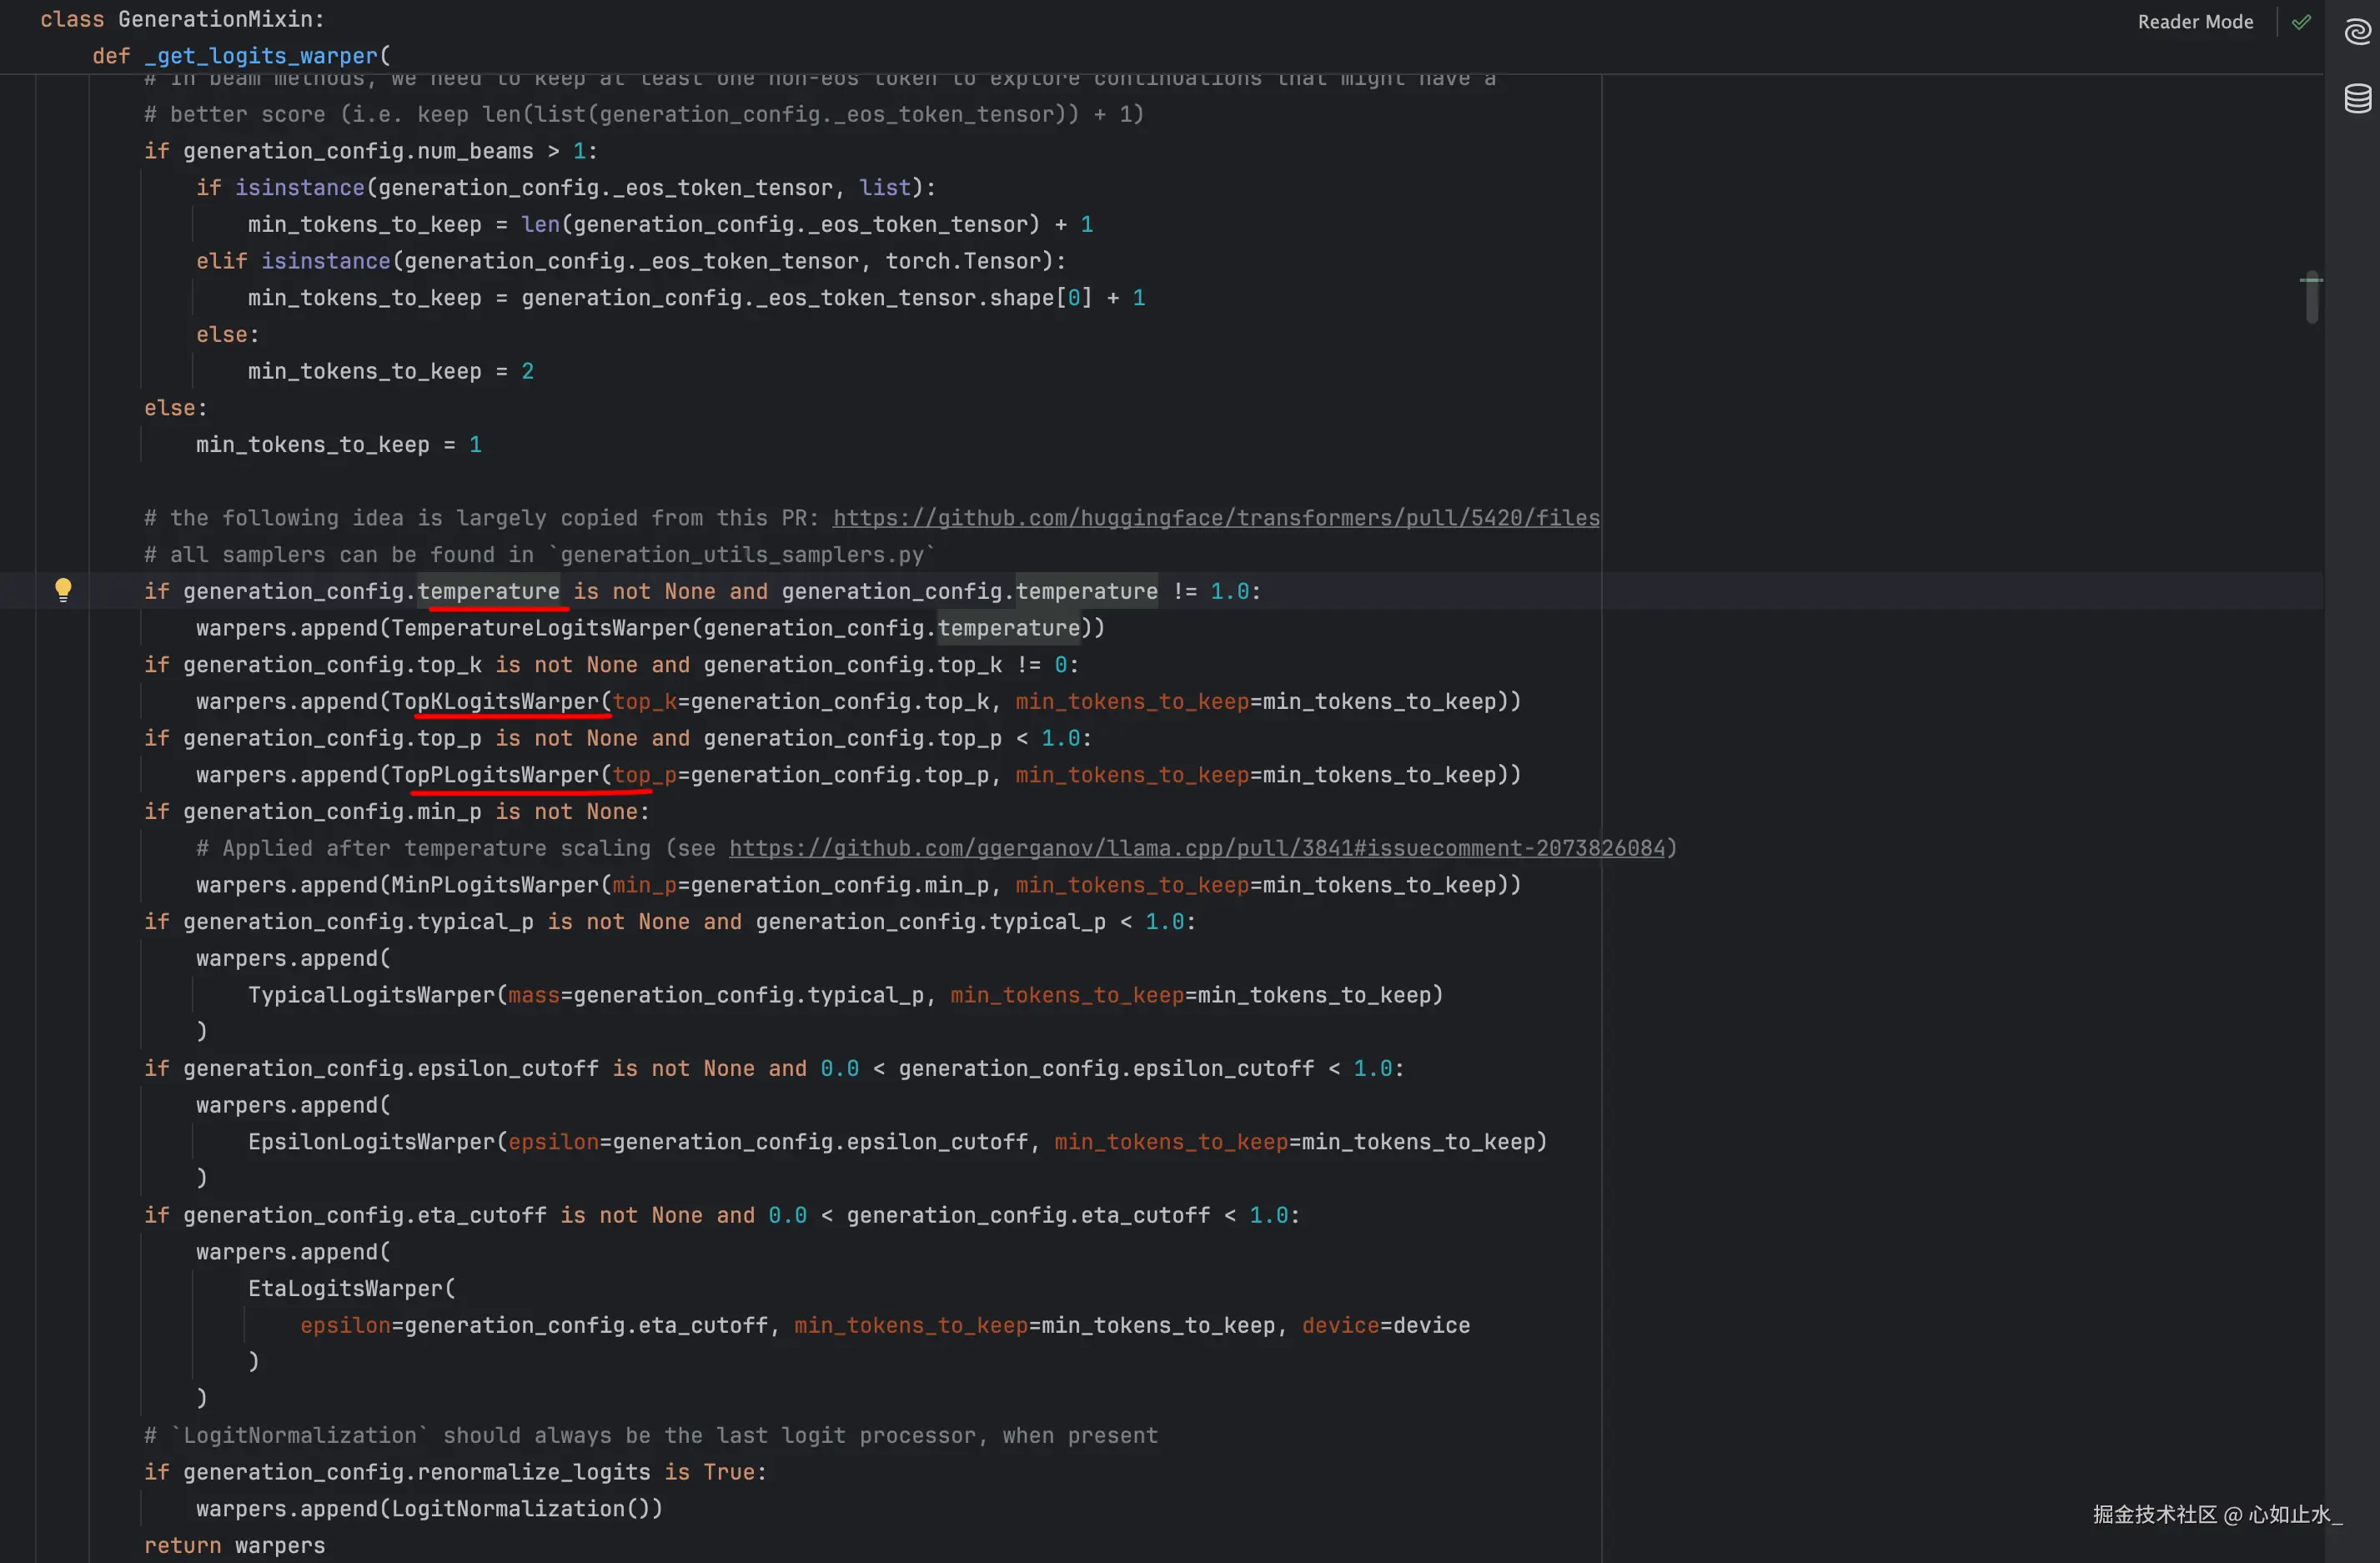Image resolution: width=2380 pixels, height=1563 pixels.
Task: Open the Database tool window icon
Action: (2357, 99)
